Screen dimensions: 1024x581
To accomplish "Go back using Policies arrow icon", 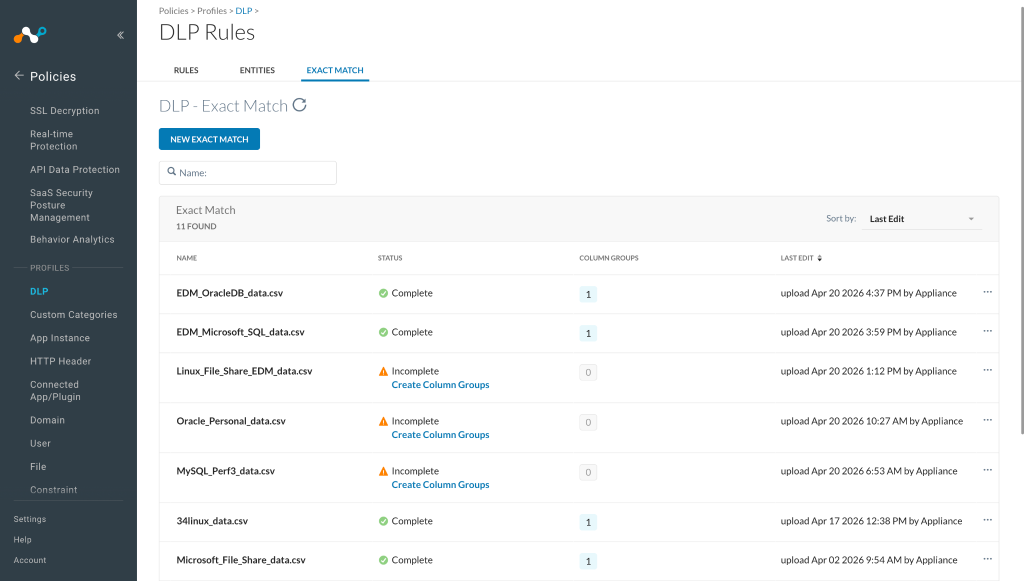I will coord(19,76).
